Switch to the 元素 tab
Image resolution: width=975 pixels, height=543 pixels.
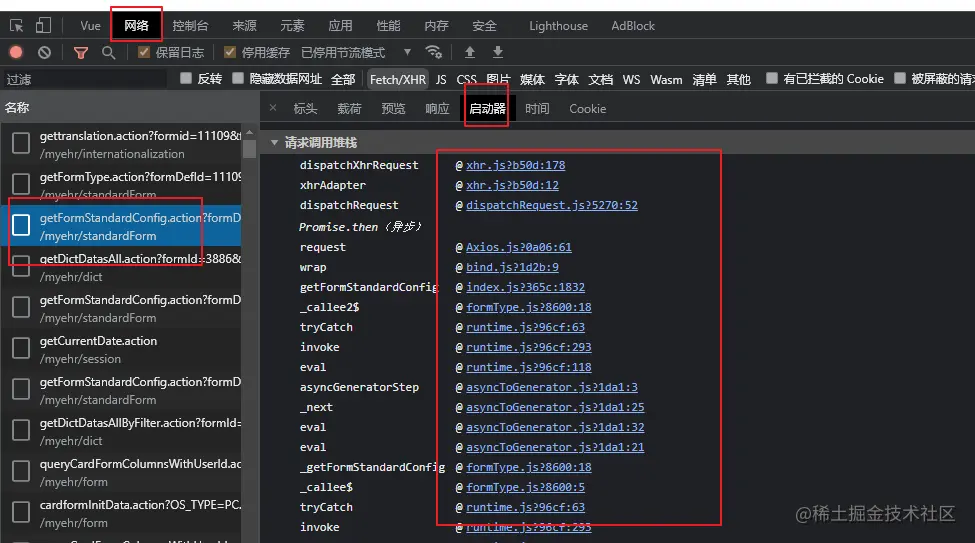point(292,26)
